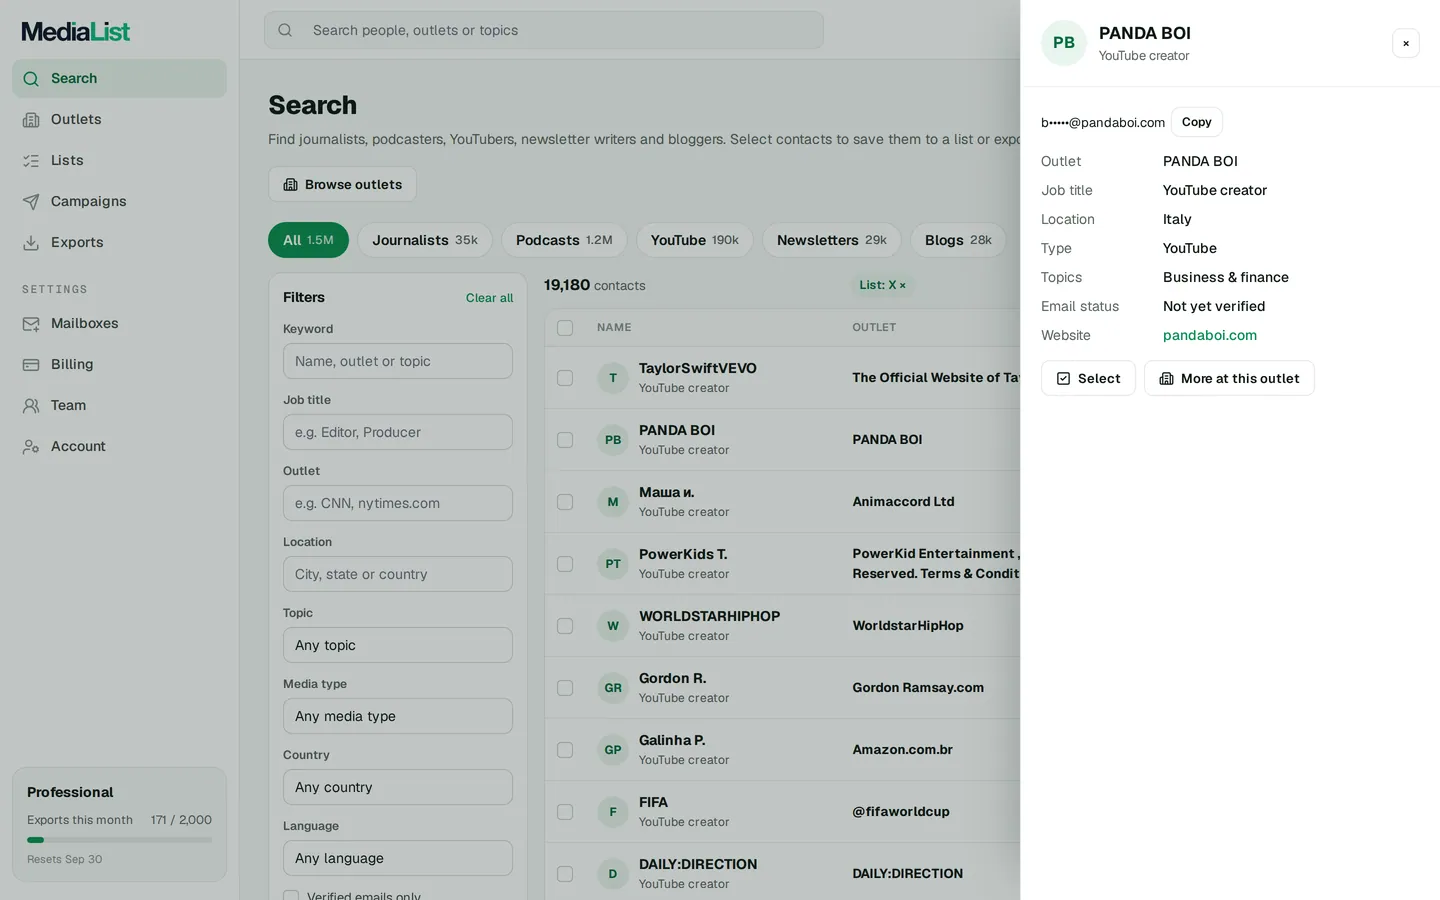Click the FIFA avatar icon

coord(613,812)
